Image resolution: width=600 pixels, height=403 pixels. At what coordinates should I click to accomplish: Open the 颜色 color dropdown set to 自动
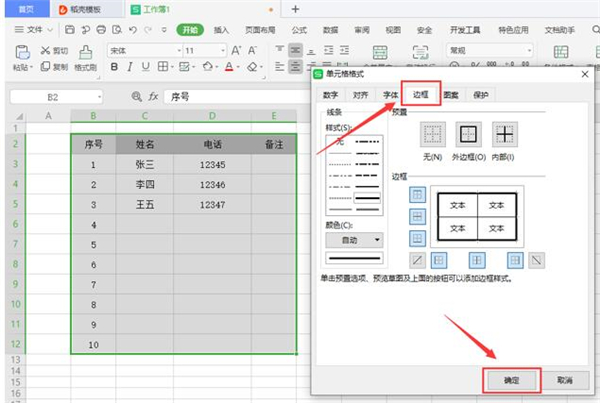[362, 240]
